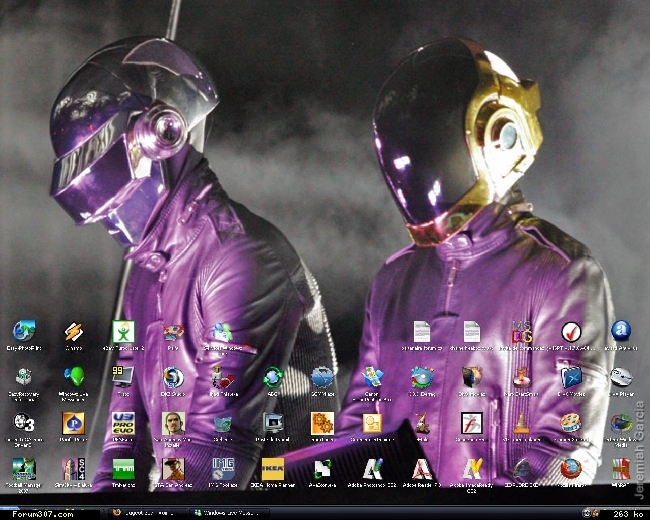Launch Winamp from the lightning bolt icon
This screenshot has width=650, height=520.
[73, 332]
